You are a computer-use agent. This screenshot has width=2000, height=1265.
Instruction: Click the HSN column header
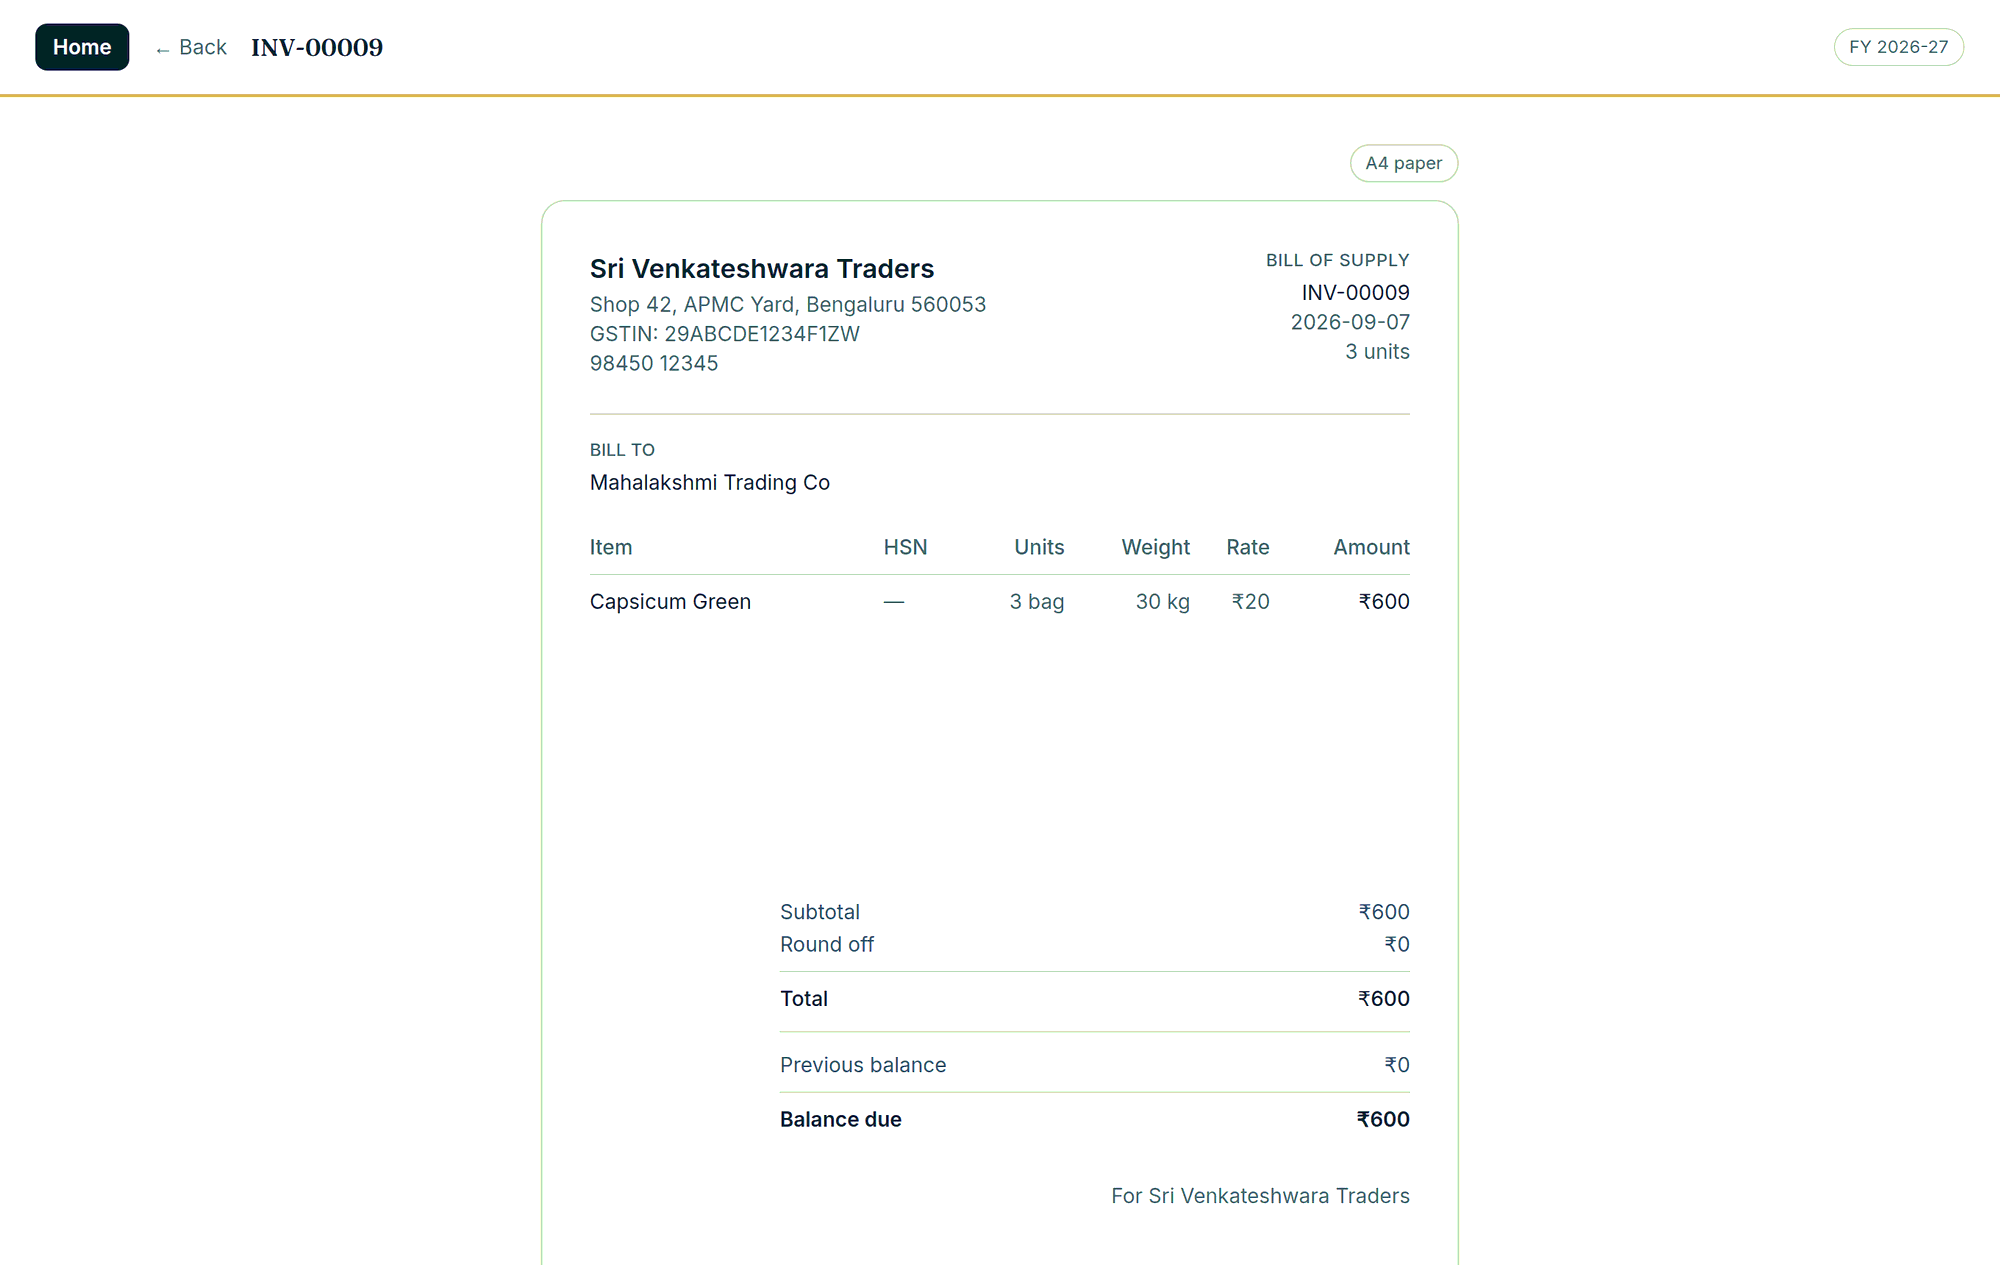906,547
